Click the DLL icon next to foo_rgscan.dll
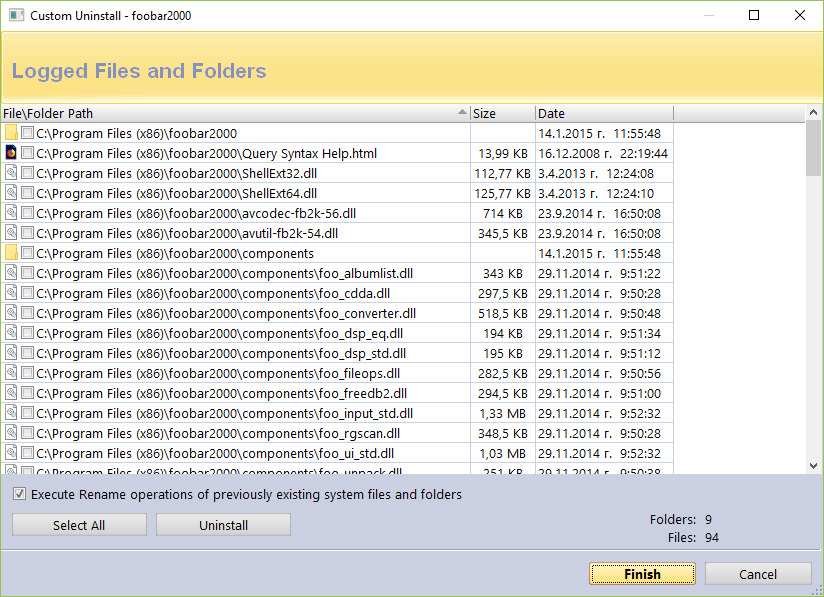The width and height of the screenshot is (824, 597). point(11,433)
